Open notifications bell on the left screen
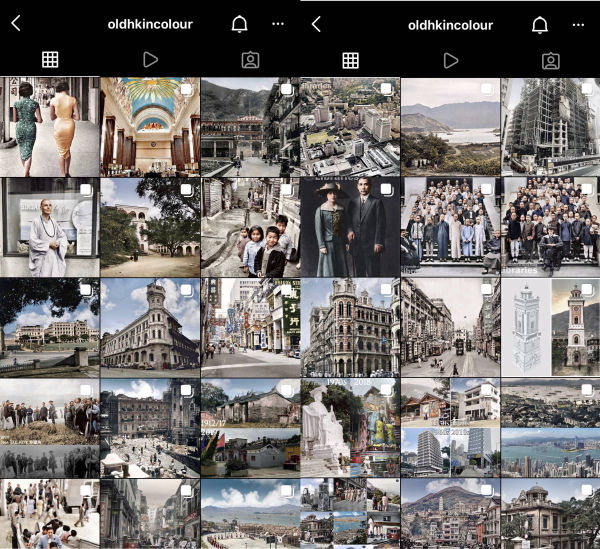This screenshot has height=549, width=600. click(x=240, y=24)
